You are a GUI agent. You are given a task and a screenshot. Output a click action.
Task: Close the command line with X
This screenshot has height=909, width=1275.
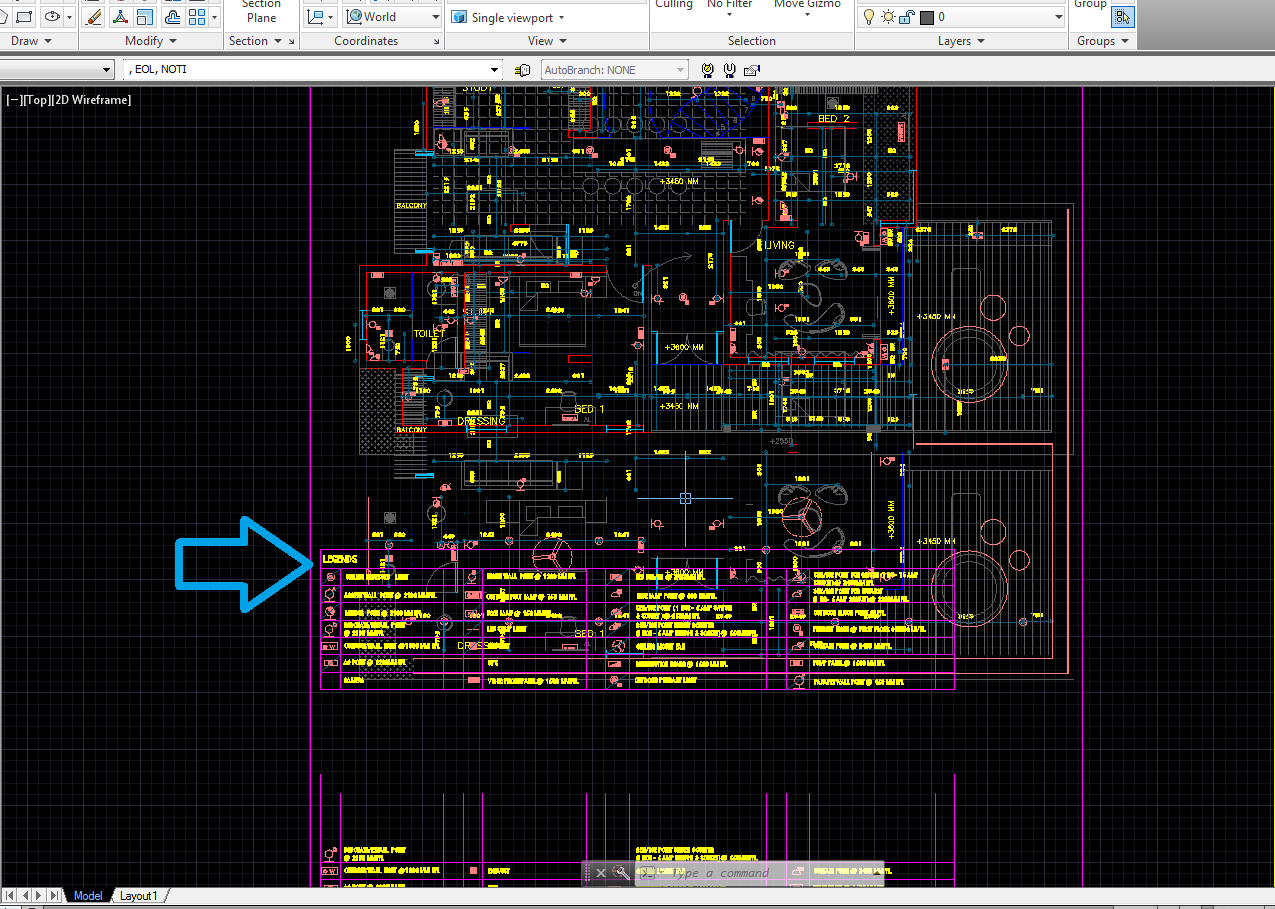[x=601, y=873]
